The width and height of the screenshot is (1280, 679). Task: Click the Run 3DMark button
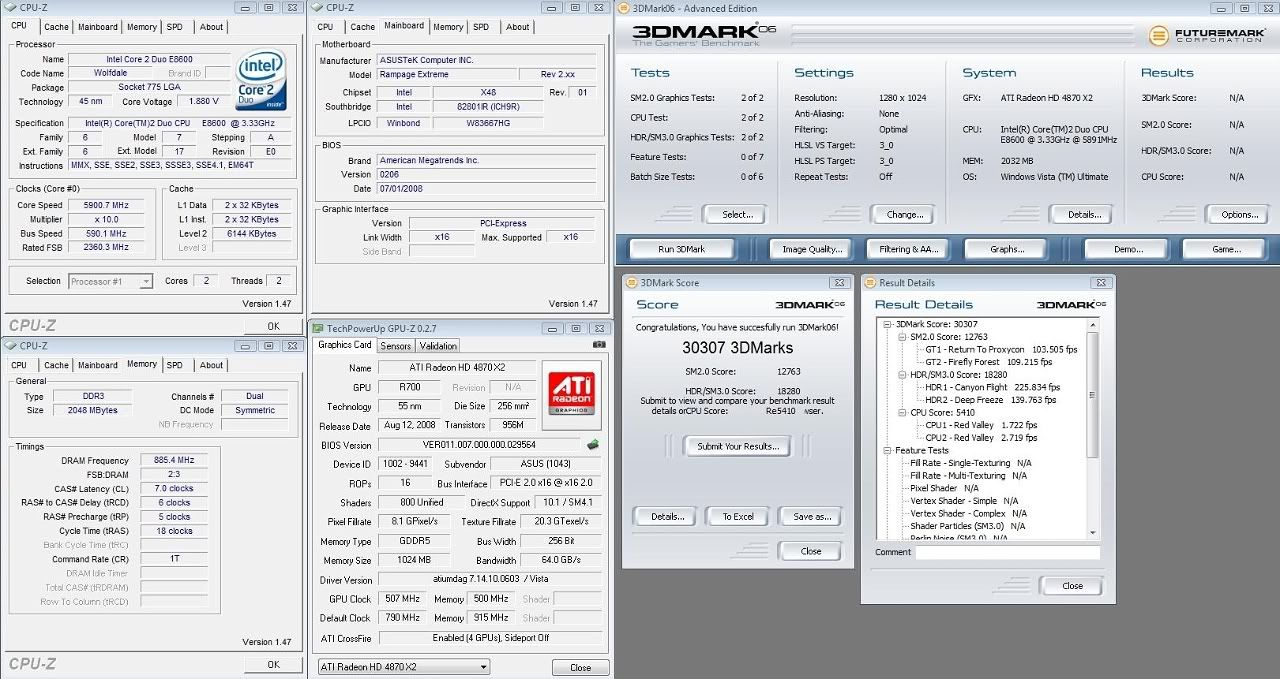[681, 249]
